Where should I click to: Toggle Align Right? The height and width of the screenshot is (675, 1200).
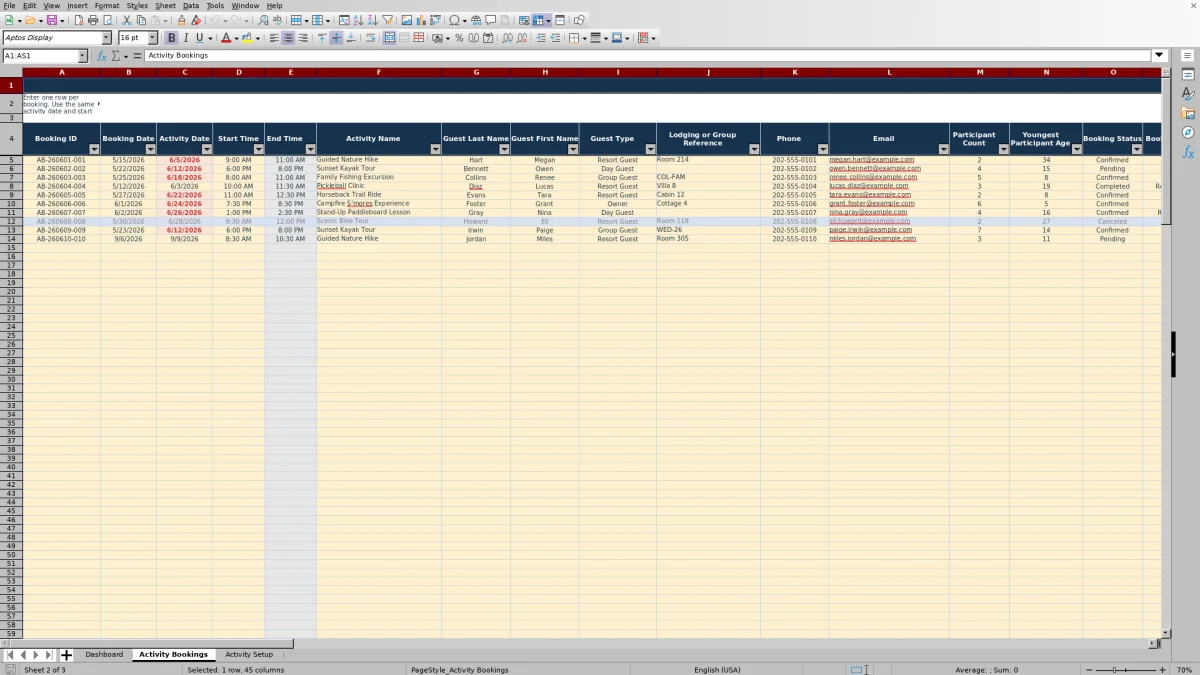pyautogui.click(x=302, y=38)
